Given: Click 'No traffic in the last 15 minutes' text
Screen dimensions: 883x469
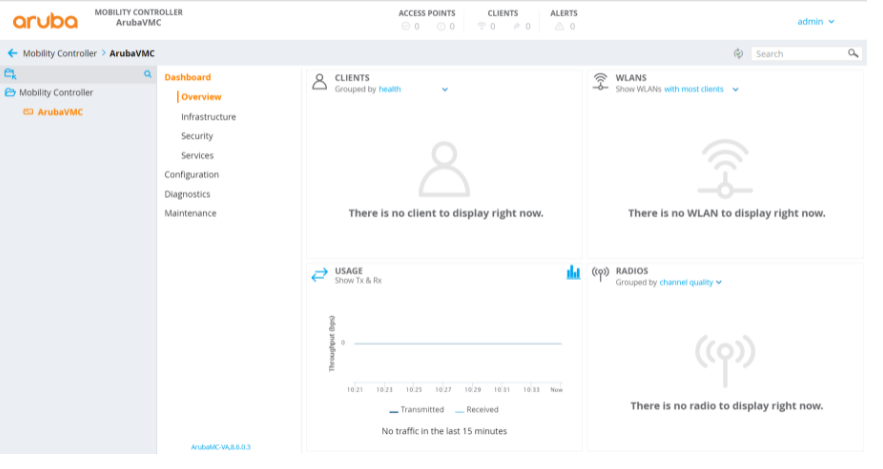Looking at the screenshot, I should (x=444, y=431).
